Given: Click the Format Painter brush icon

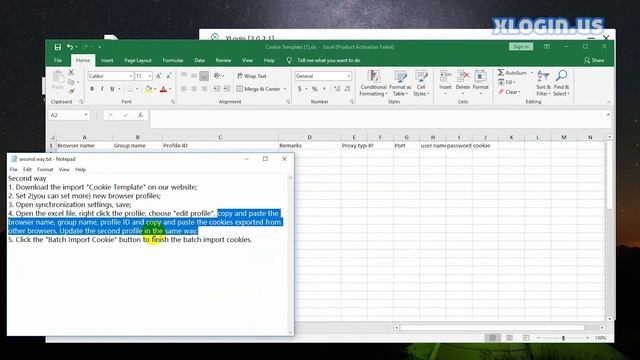Looking at the screenshot, I should (x=71, y=91).
